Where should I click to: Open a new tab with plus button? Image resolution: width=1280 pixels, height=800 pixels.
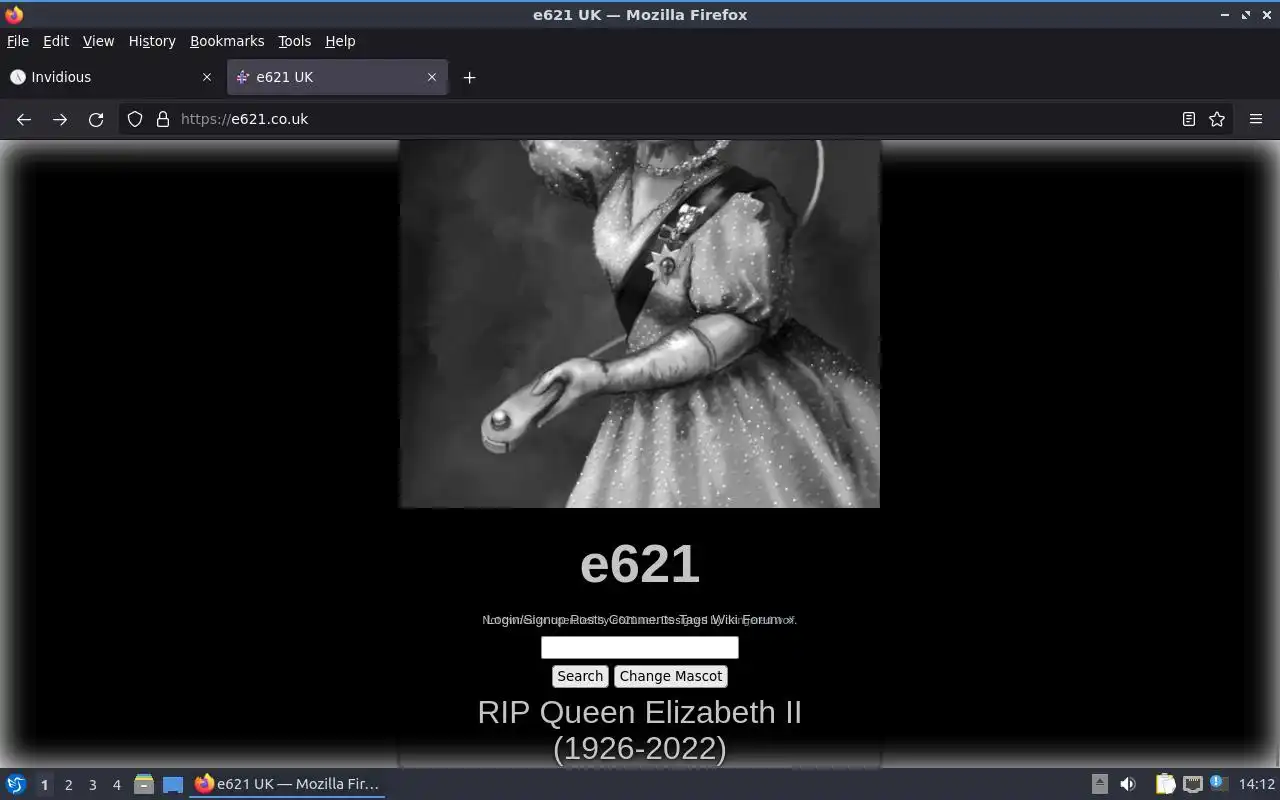tap(469, 77)
